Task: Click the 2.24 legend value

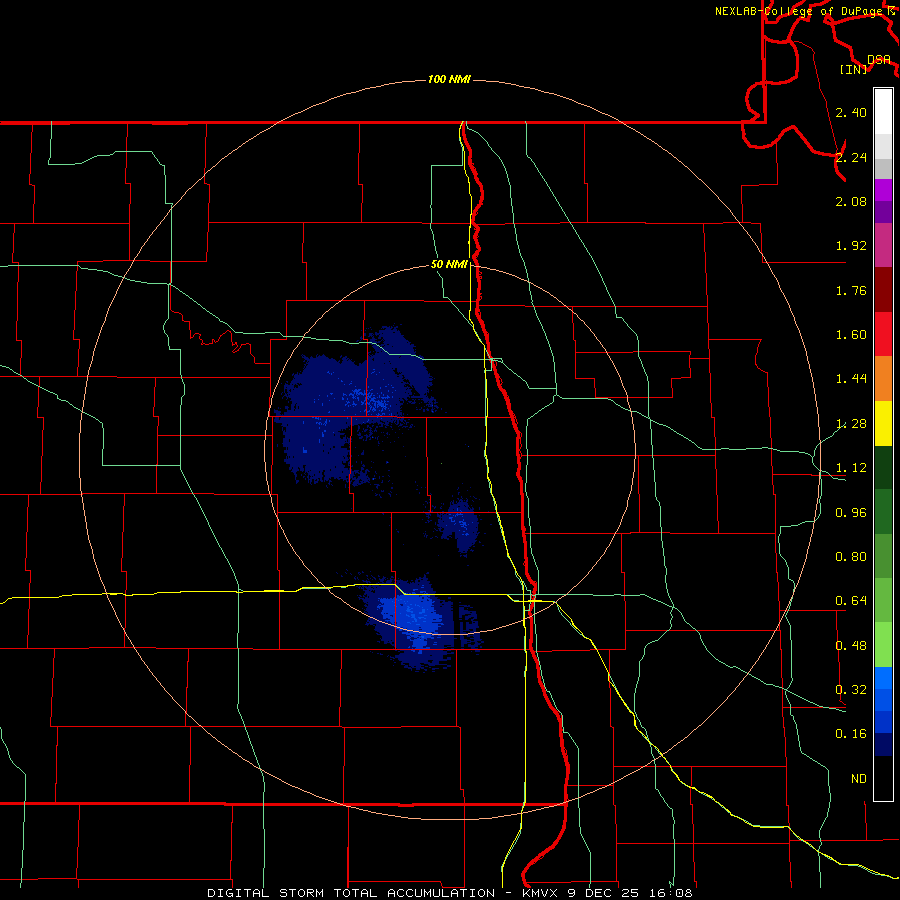Action: [x=851, y=157]
